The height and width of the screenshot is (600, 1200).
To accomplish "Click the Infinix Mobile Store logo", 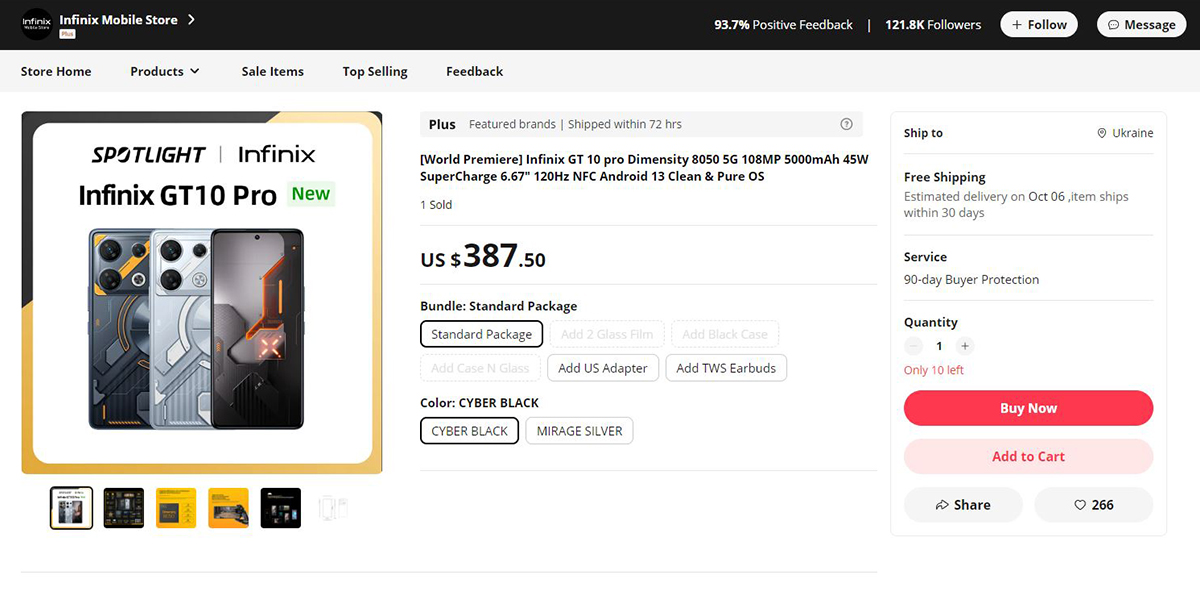I will tap(37, 24).
